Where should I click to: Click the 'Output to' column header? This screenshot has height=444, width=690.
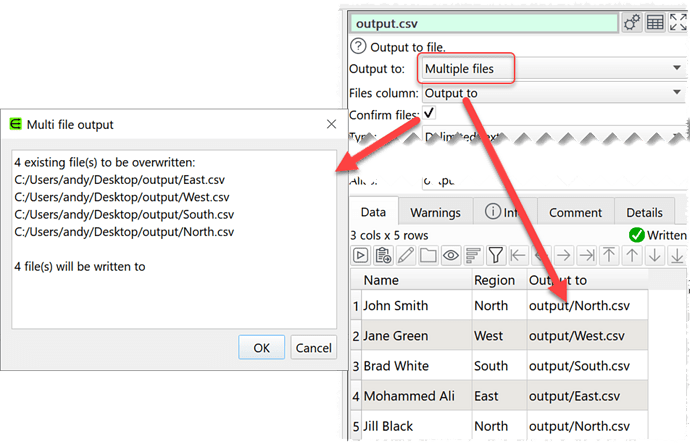[x=587, y=280]
